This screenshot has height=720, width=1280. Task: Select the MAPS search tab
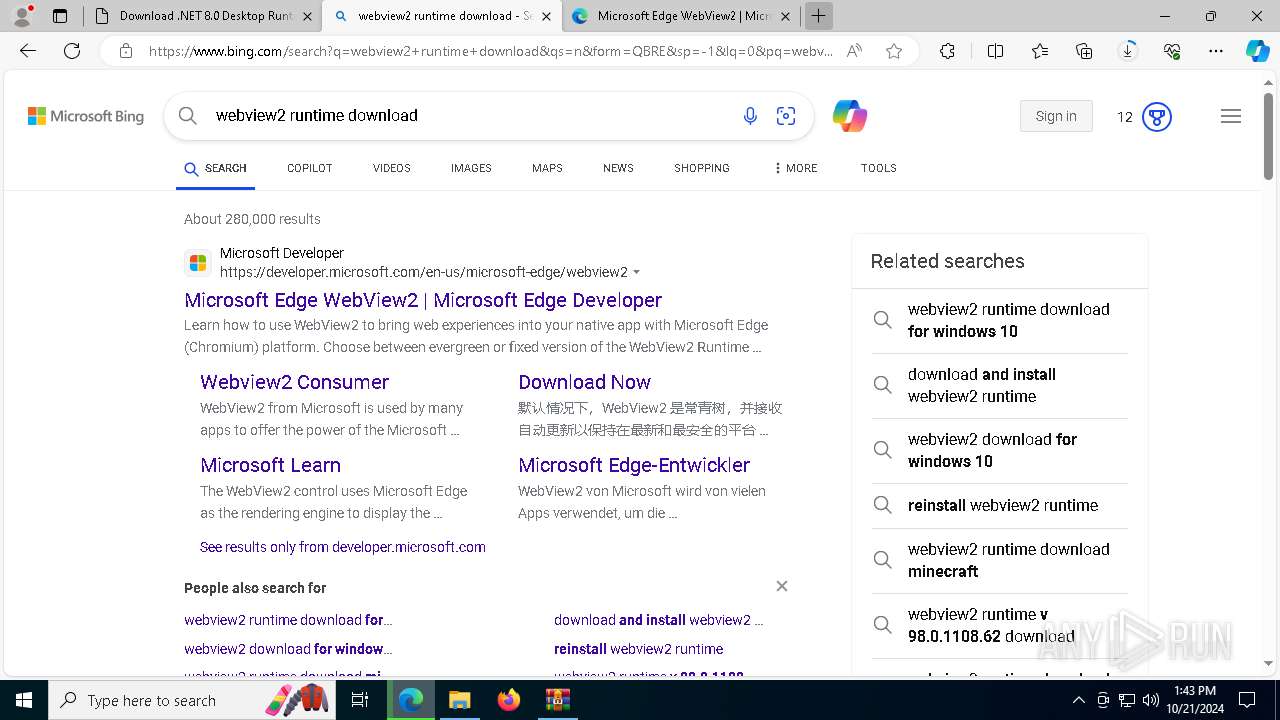coord(547,168)
